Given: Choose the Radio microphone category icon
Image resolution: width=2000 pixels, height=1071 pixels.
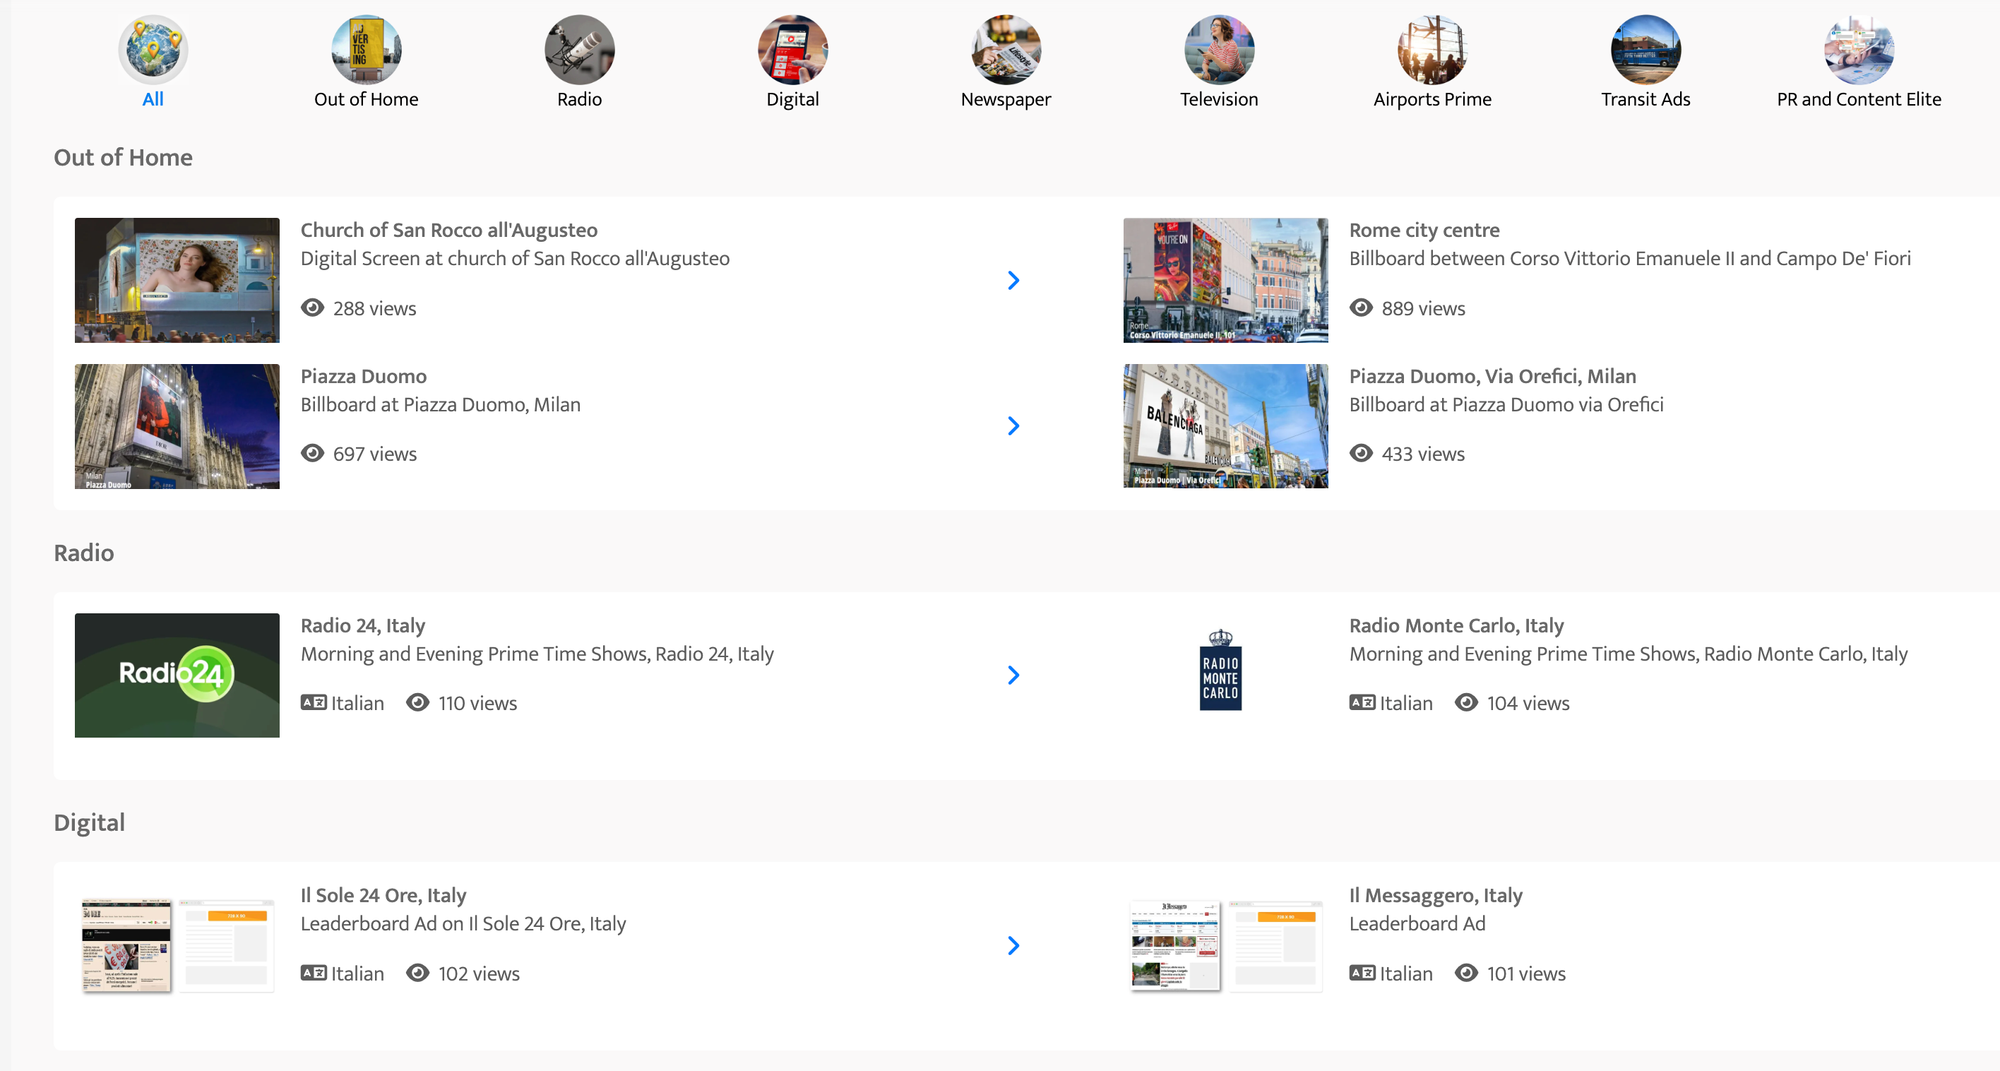Looking at the screenshot, I should pos(579,50).
